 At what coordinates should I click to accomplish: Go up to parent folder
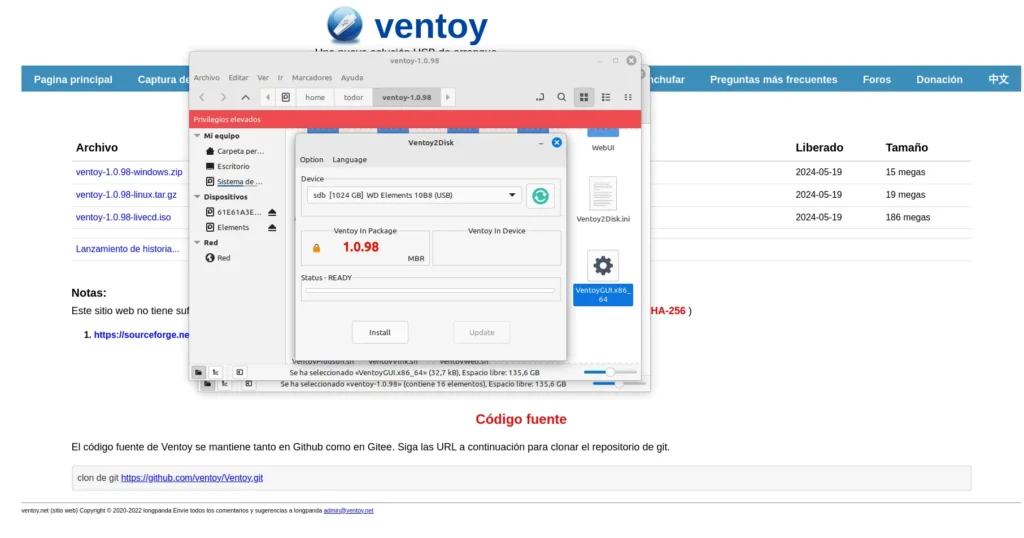click(246, 97)
